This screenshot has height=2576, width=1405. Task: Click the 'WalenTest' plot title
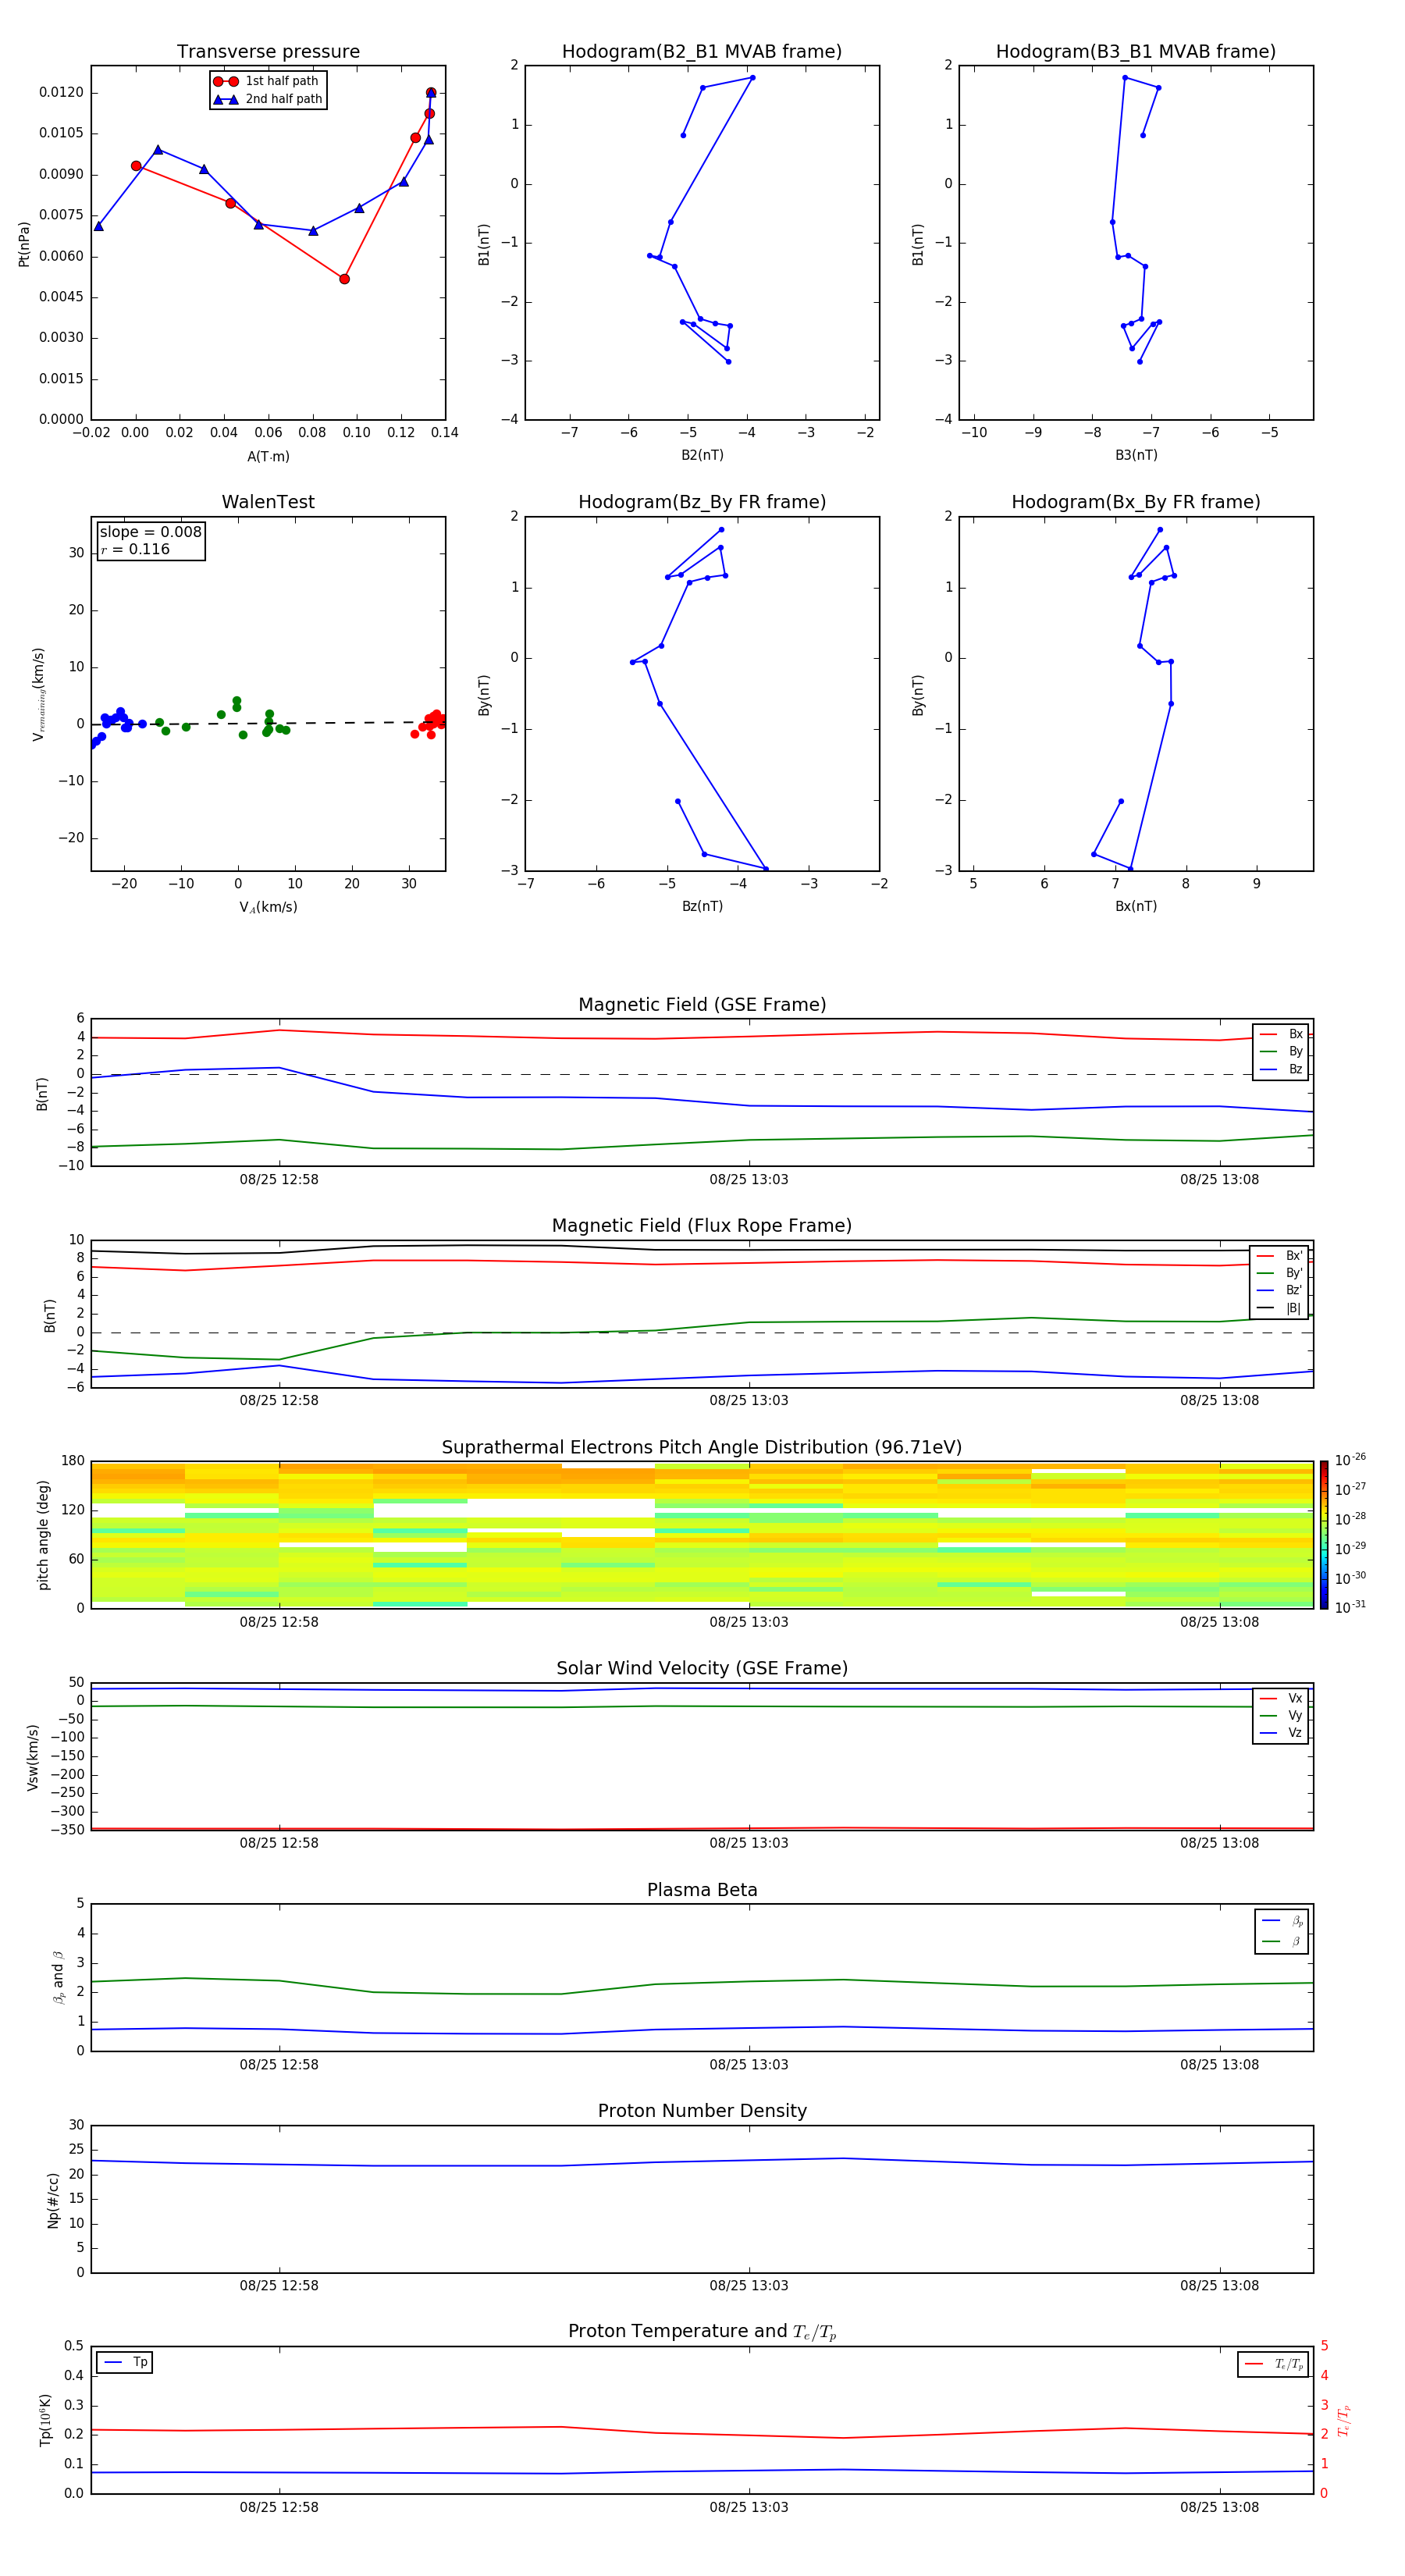tap(268, 502)
